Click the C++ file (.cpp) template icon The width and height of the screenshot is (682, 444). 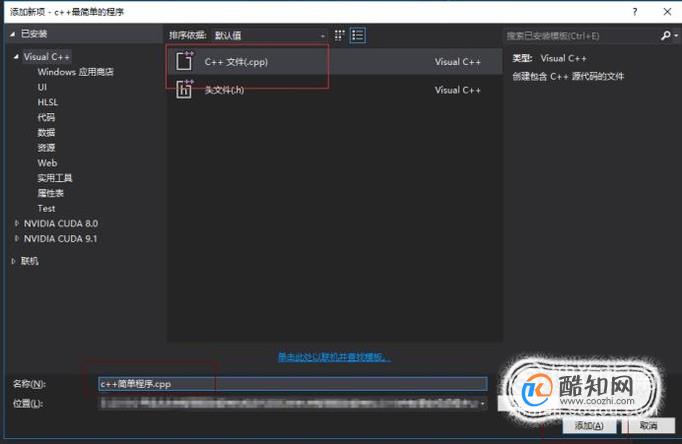[x=184, y=60]
